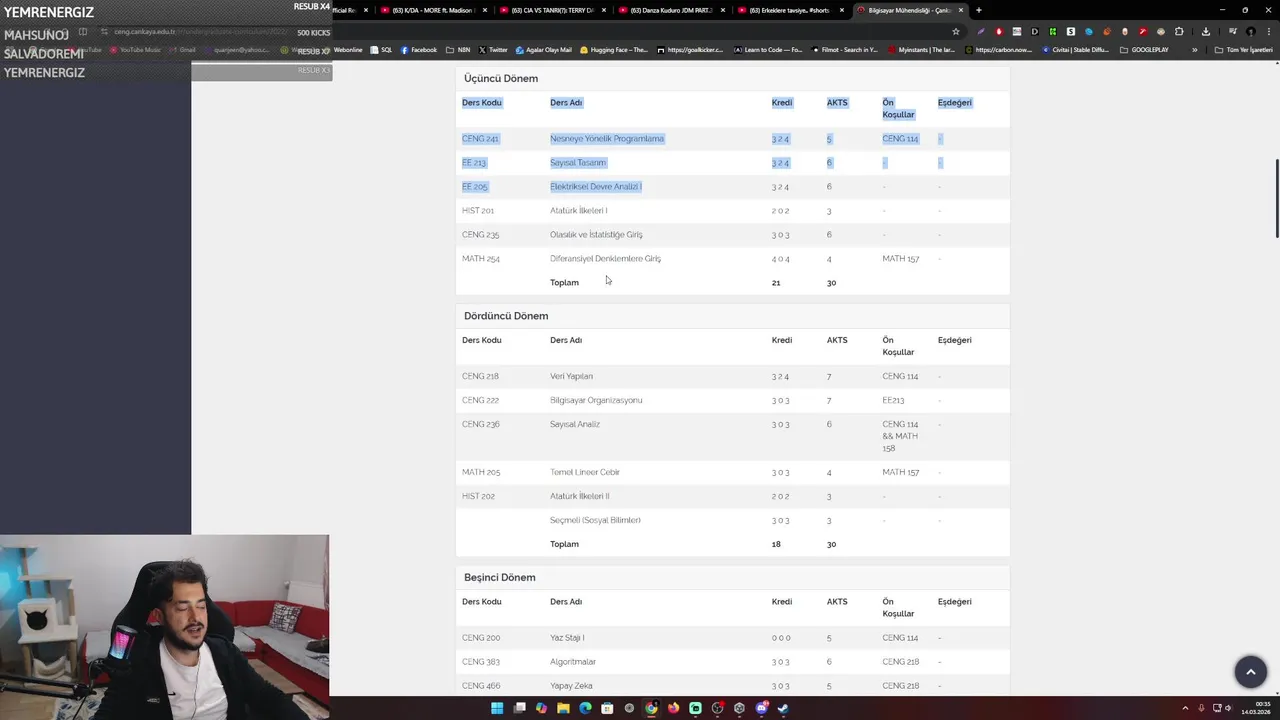Open the Facebook bookmark
This screenshot has width=1280, height=720.
pos(419,50)
